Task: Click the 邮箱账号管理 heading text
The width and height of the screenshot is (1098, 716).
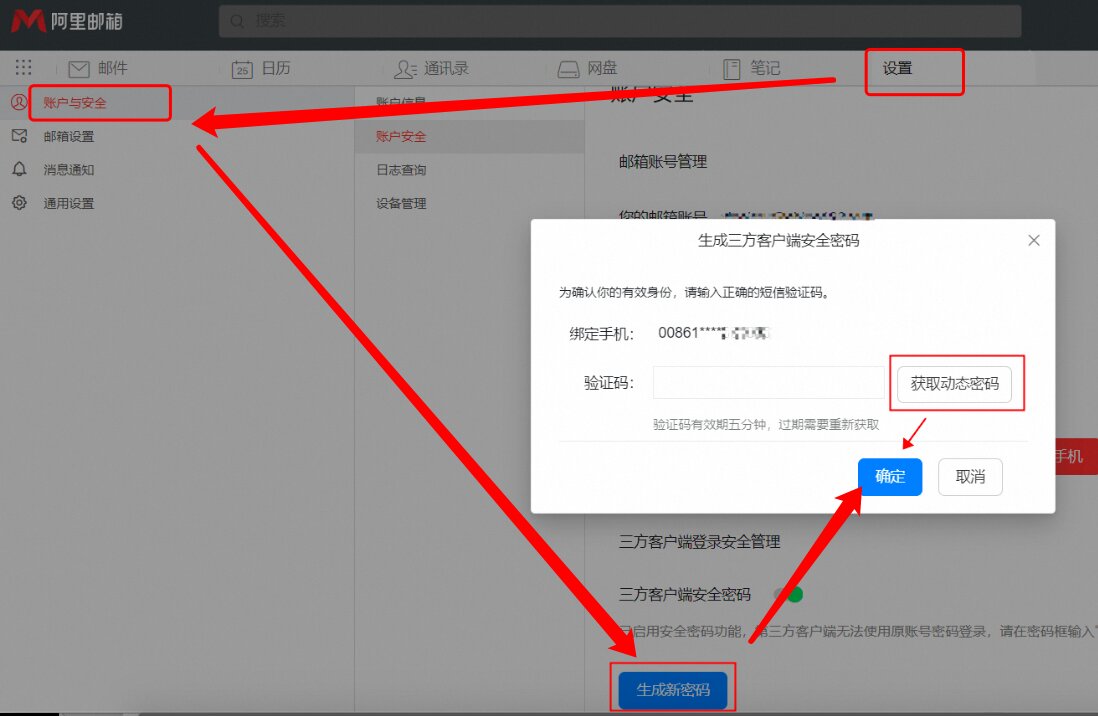Action: point(663,162)
